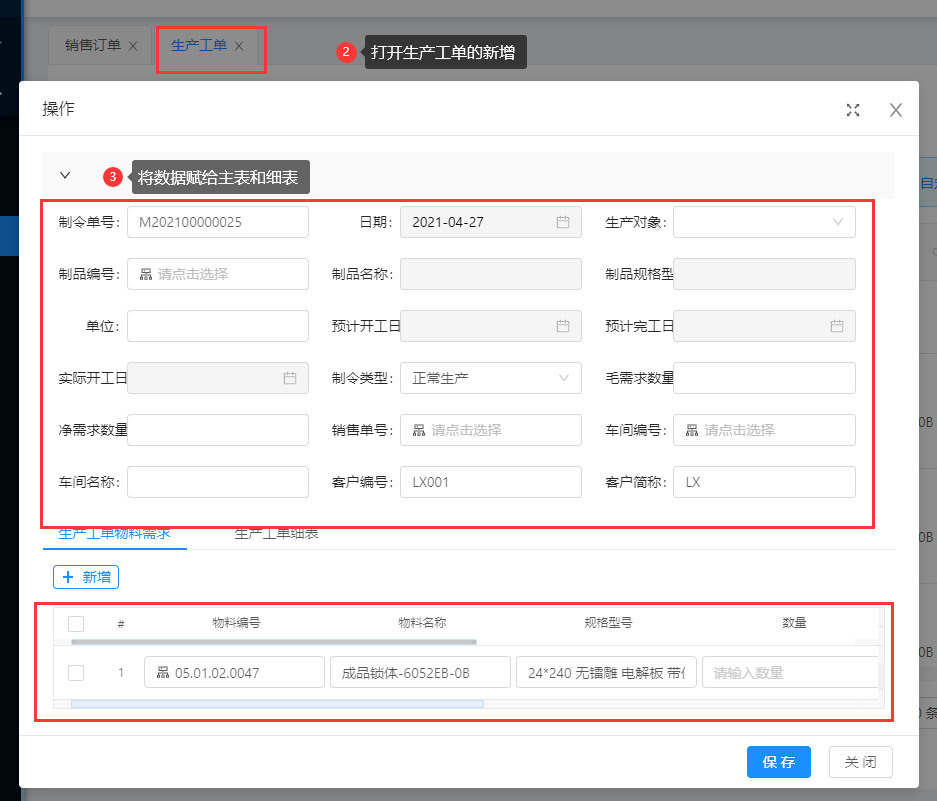Click the 请输入数量 quantity input
This screenshot has height=801, width=937.
pos(790,672)
